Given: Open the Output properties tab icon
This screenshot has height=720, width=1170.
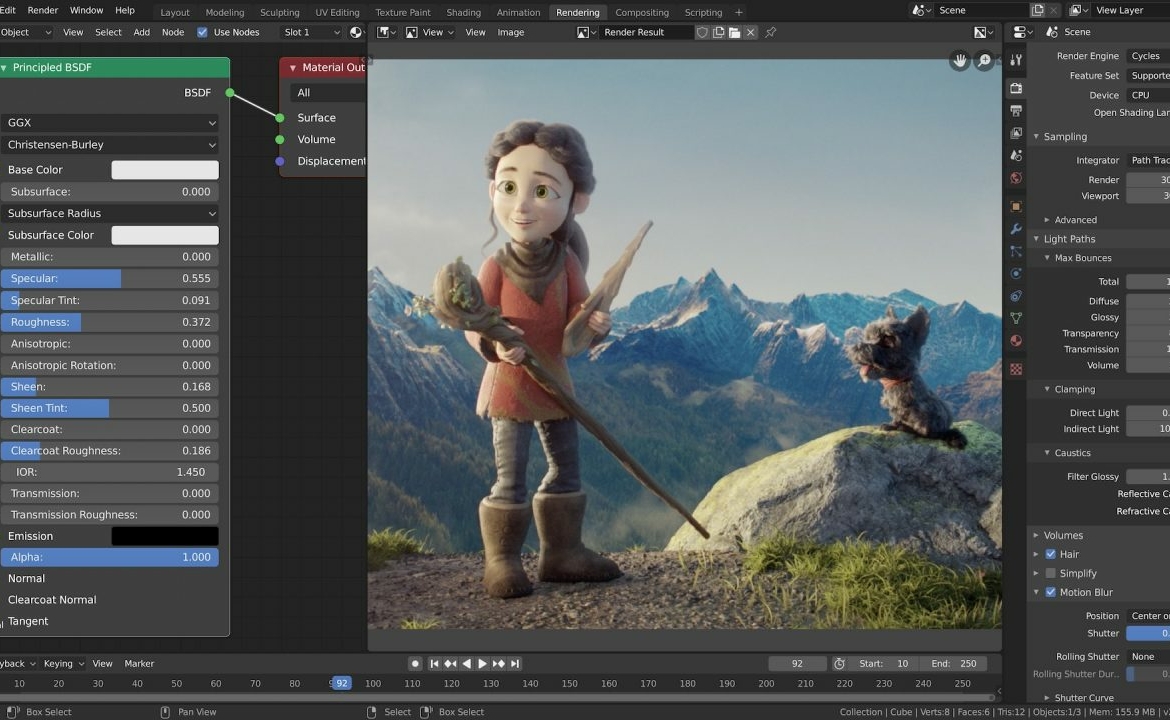Looking at the screenshot, I should pyautogui.click(x=1016, y=110).
